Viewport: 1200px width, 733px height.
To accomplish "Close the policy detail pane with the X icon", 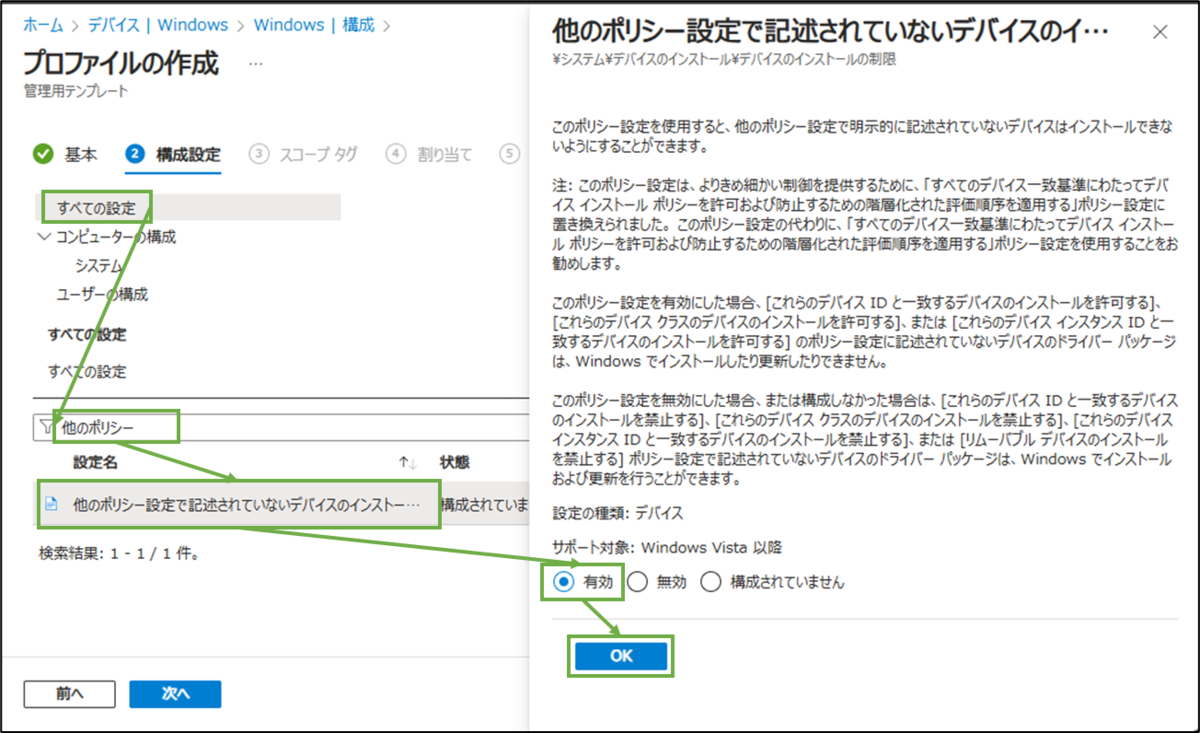I will (x=1160, y=31).
